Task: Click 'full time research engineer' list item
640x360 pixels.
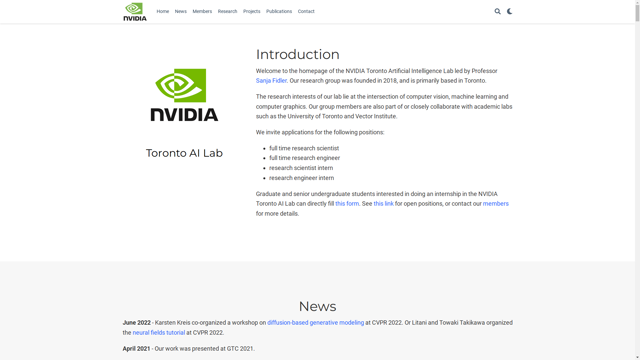Action: click(304, 158)
